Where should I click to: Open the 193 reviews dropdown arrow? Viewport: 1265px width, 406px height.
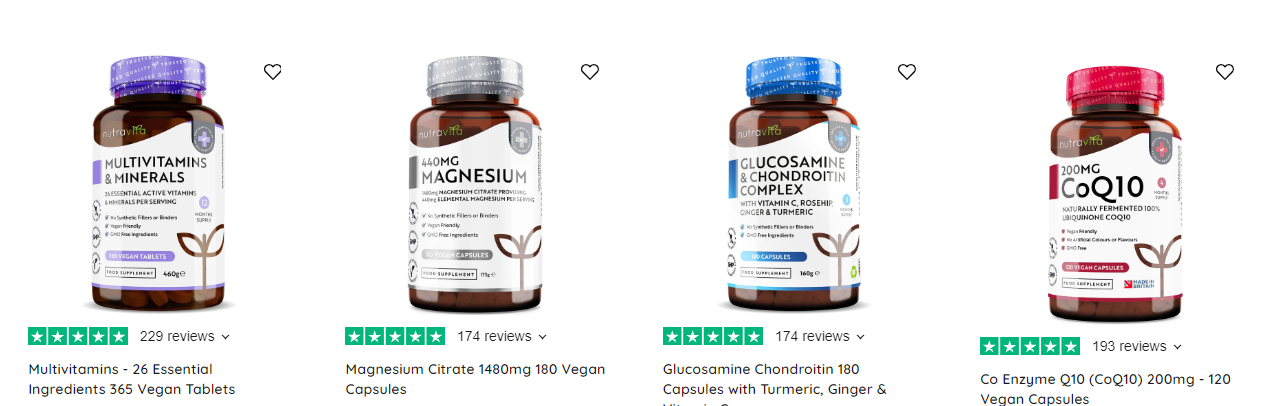1177,347
